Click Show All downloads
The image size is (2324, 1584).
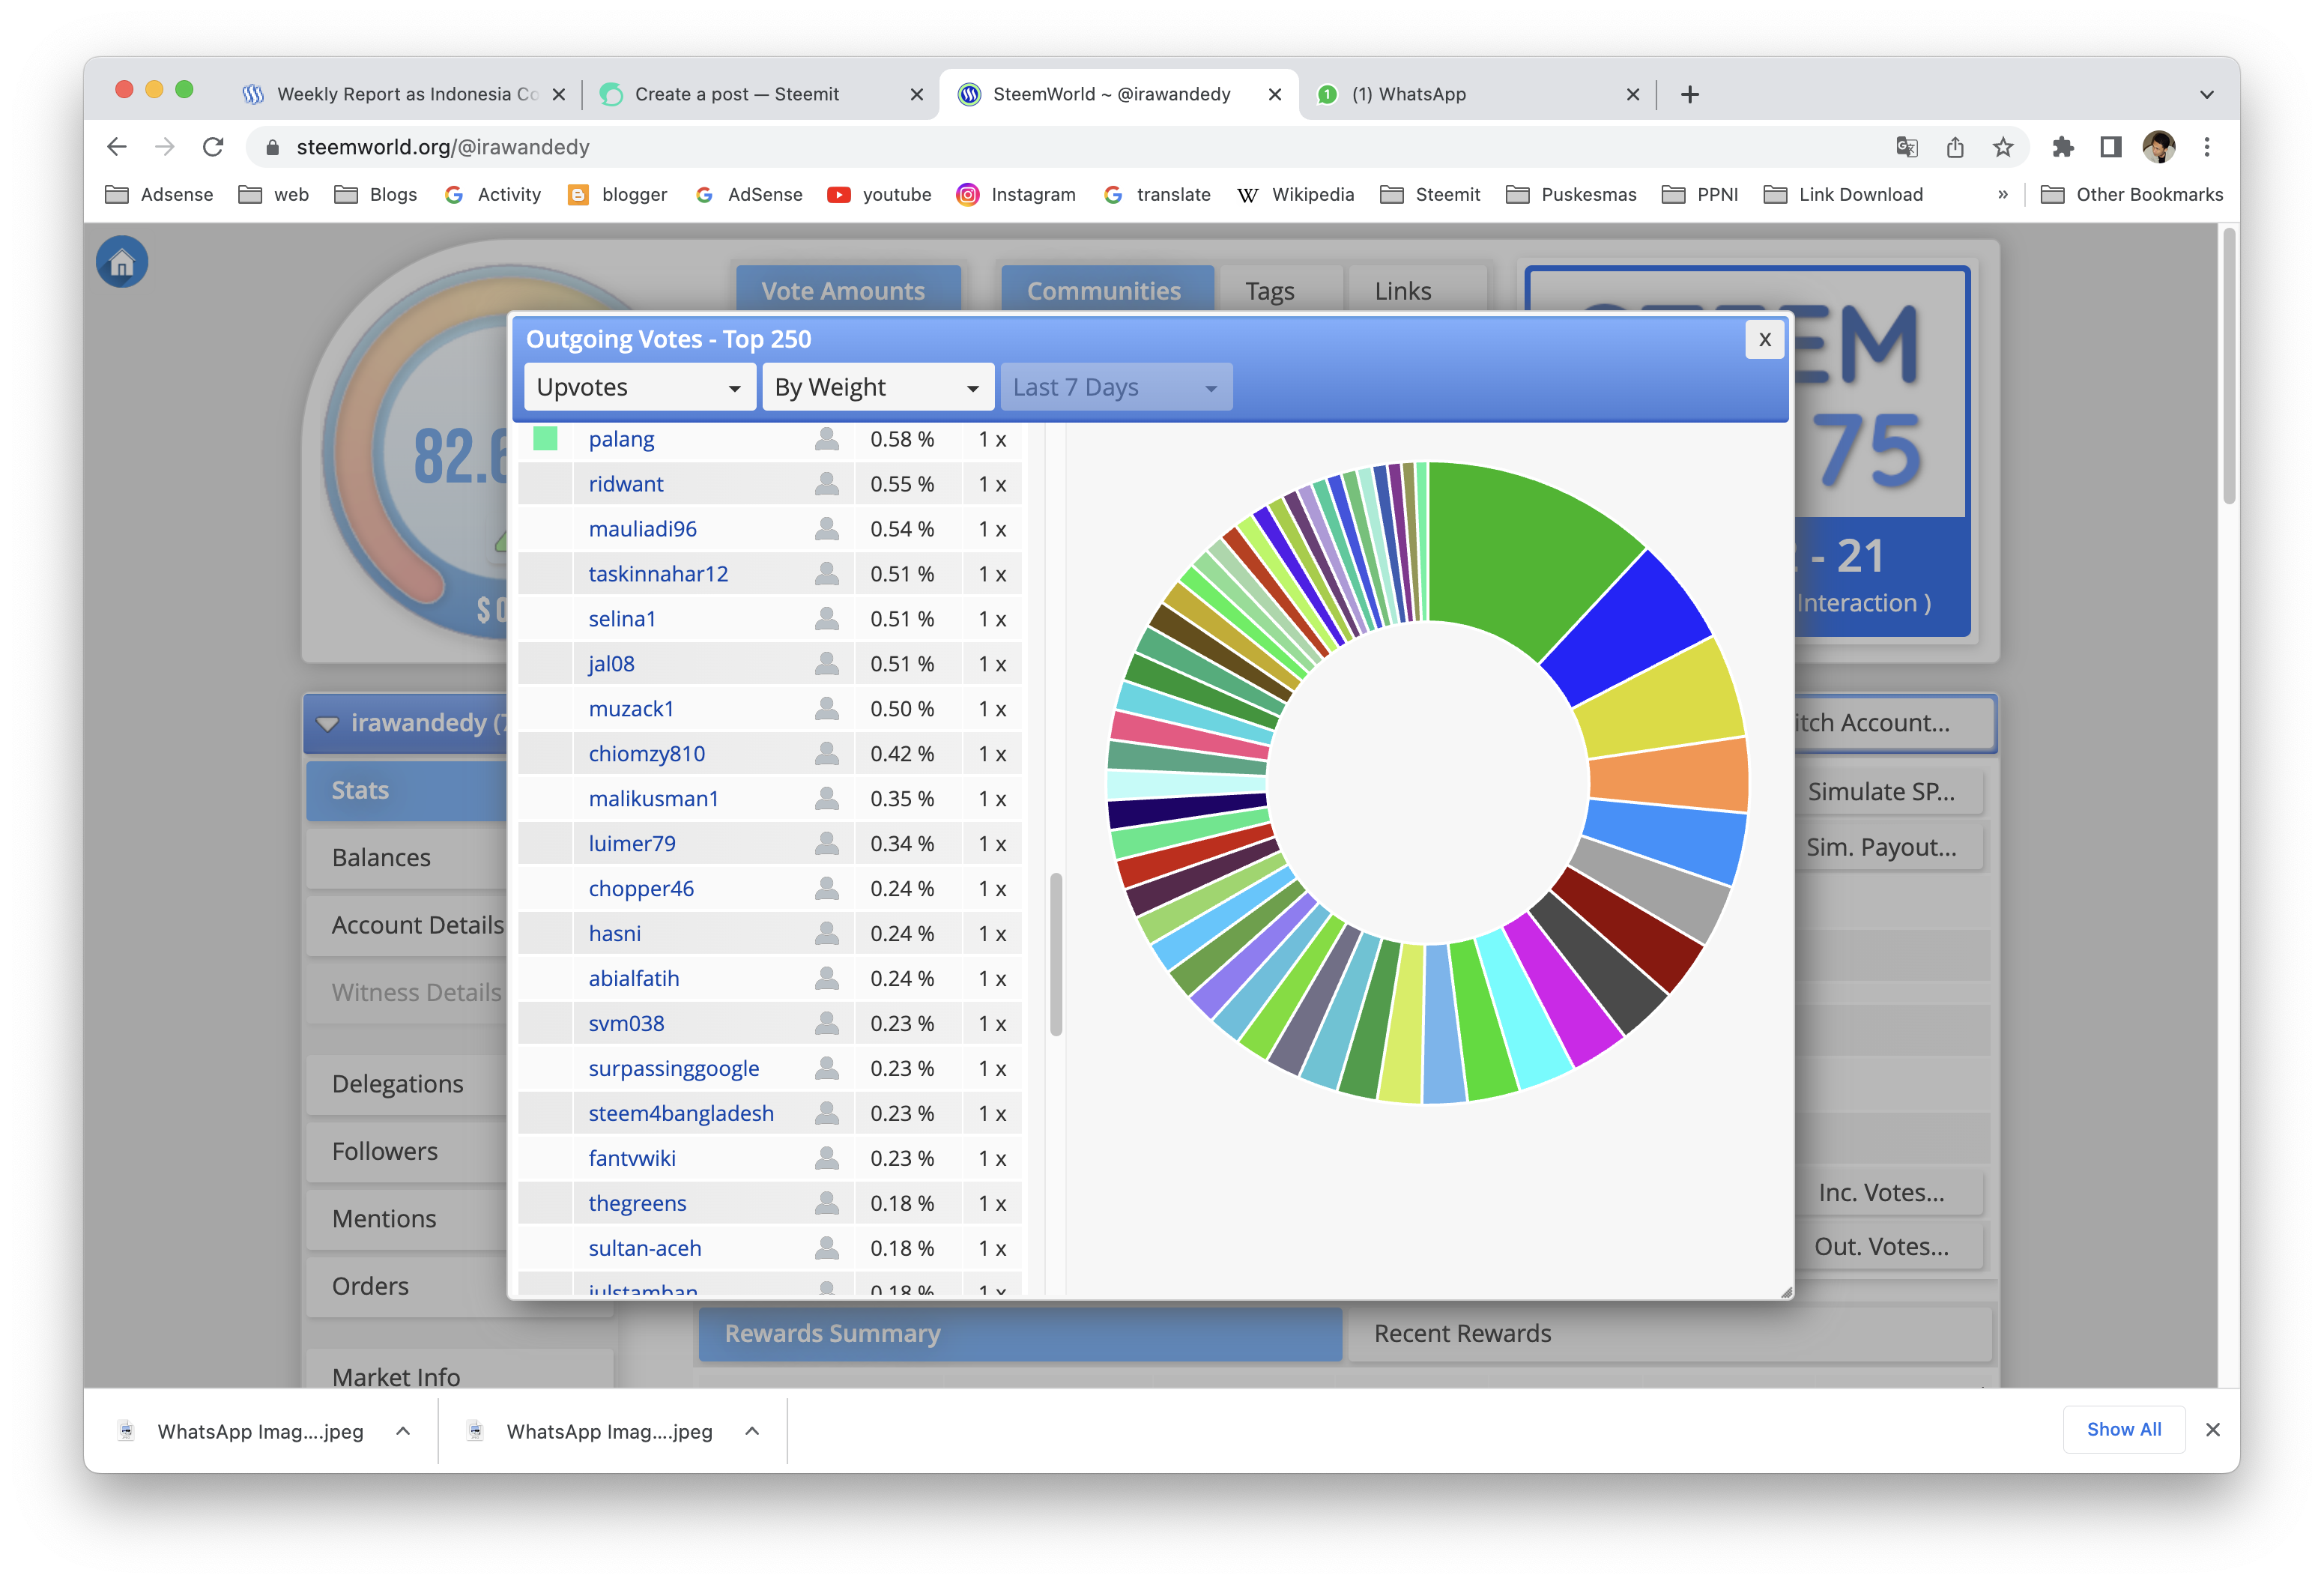coord(2123,1429)
